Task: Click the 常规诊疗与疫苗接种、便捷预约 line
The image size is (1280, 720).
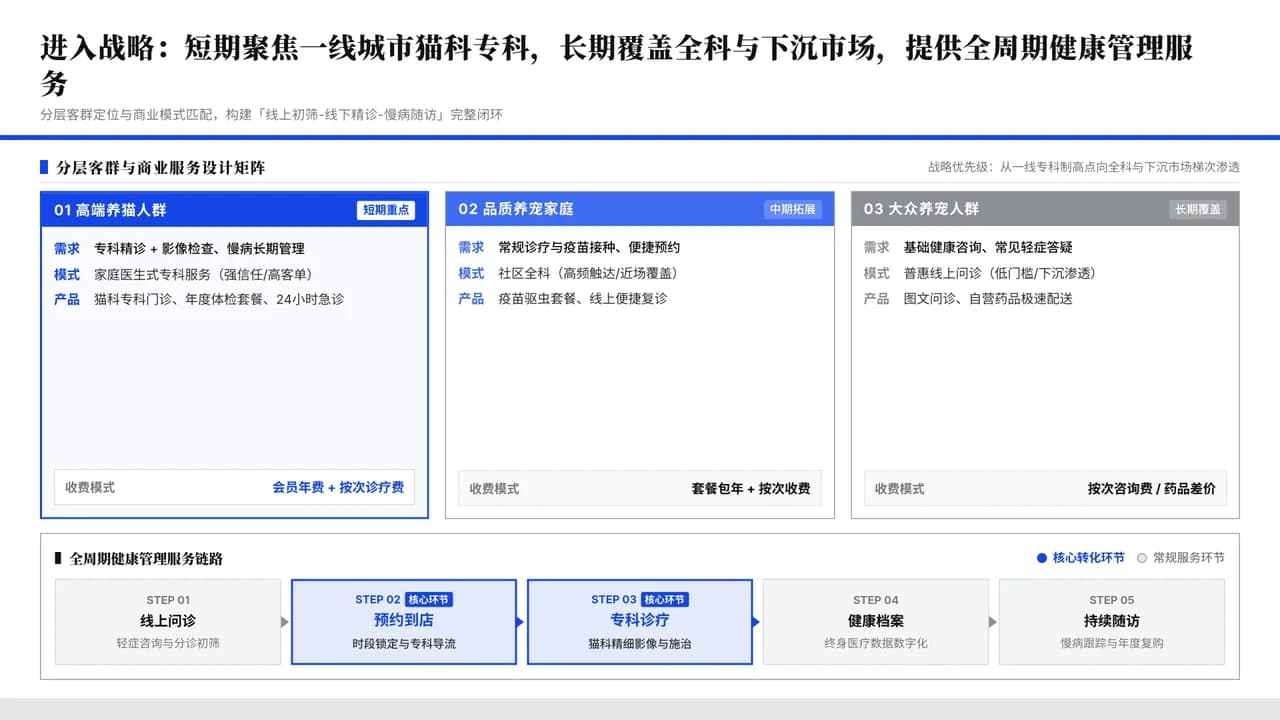Action: tap(589, 247)
